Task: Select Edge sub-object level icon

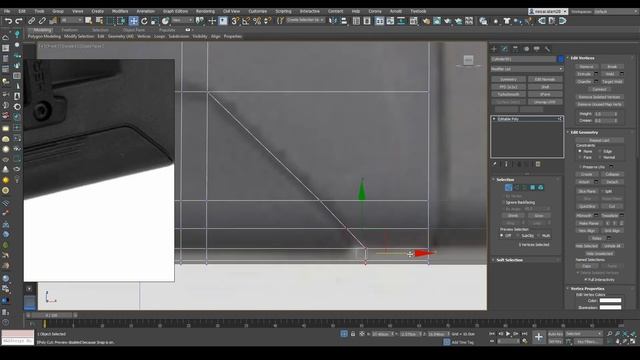Action: click(516, 187)
